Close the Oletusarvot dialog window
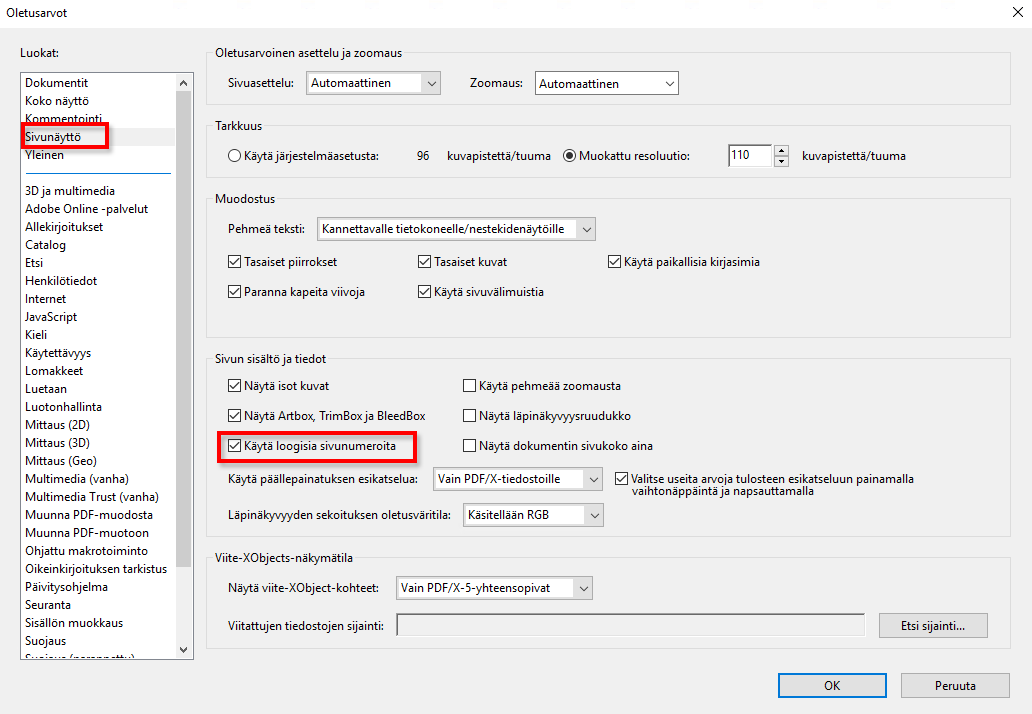Image resolution: width=1032 pixels, height=714 pixels. click(x=1014, y=13)
